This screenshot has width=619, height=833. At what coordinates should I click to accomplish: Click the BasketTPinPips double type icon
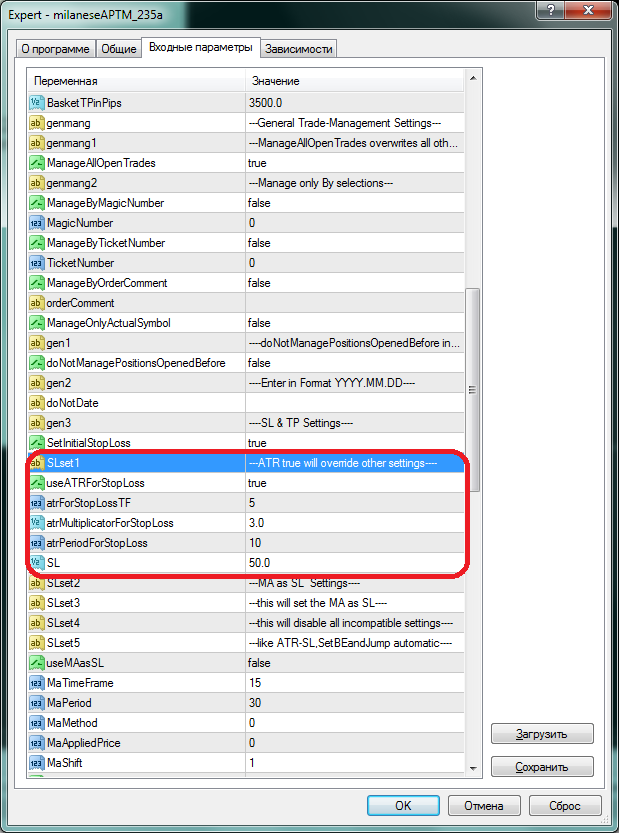(37, 103)
